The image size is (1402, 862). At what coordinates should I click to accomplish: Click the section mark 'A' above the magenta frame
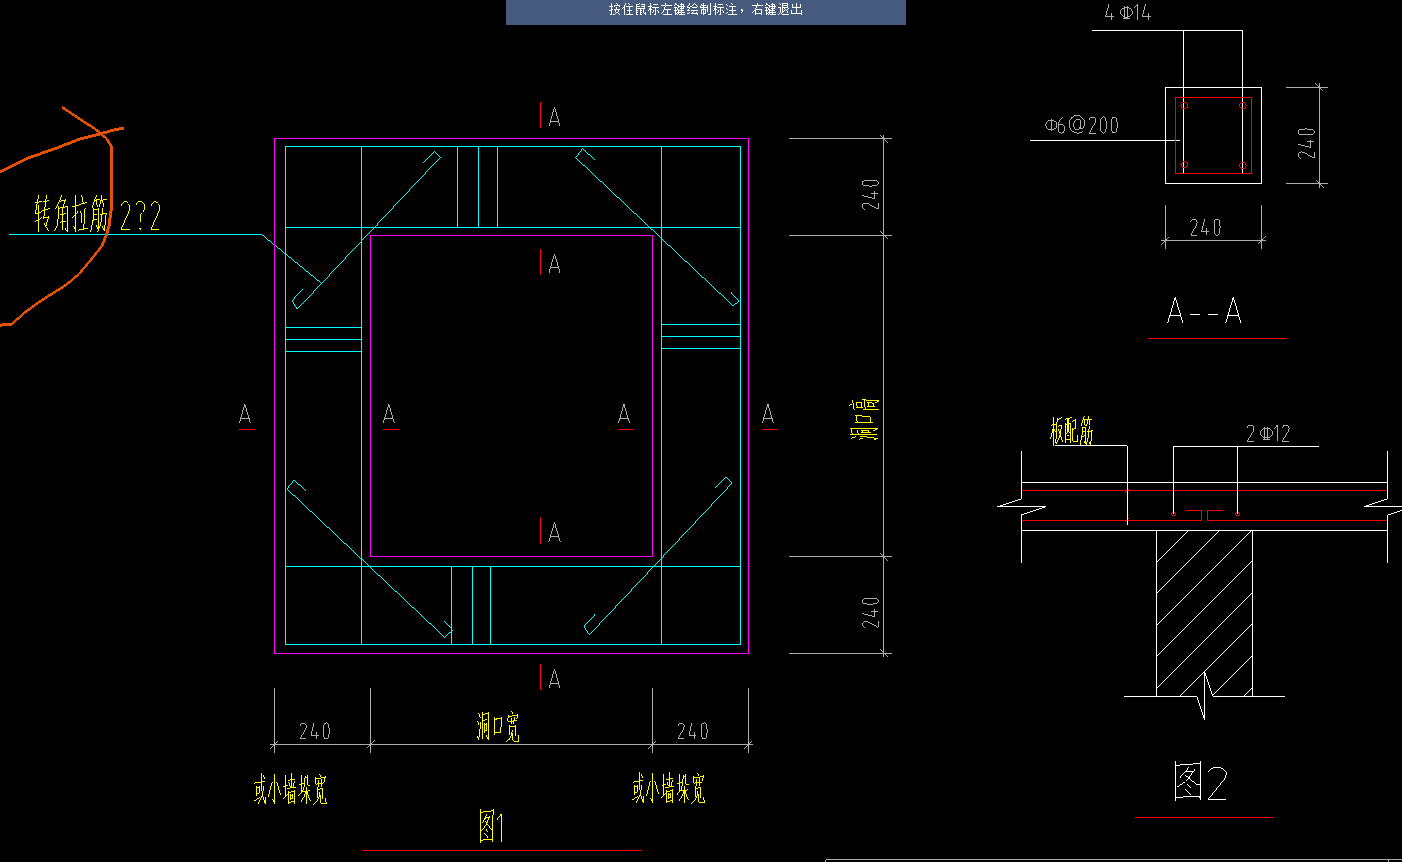[554, 117]
